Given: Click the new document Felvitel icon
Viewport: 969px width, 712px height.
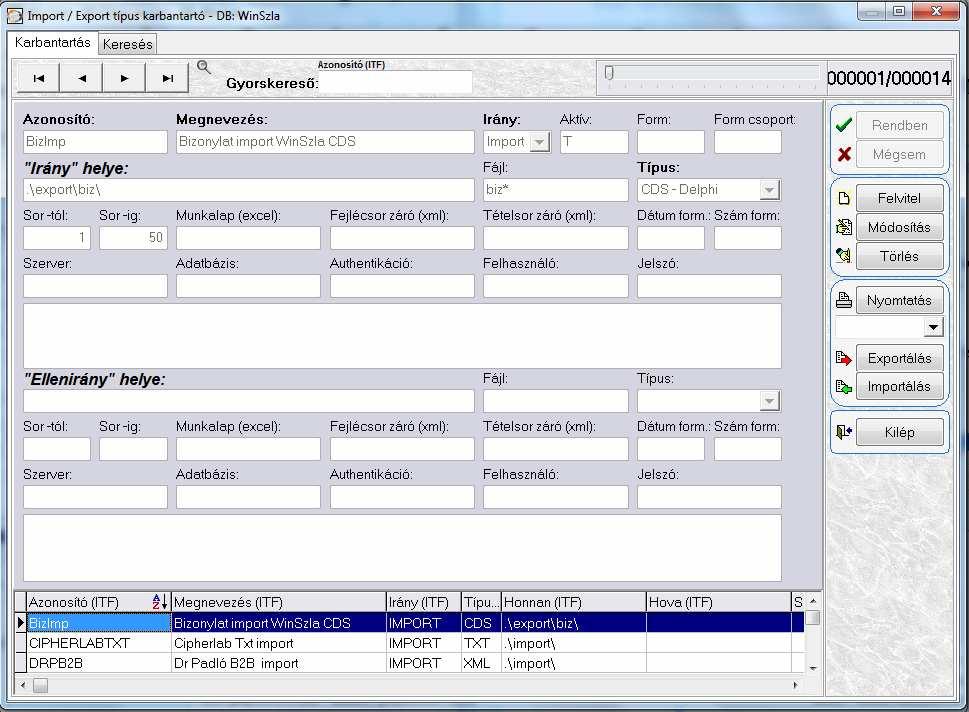Looking at the screenshot, I should [844, 198].
